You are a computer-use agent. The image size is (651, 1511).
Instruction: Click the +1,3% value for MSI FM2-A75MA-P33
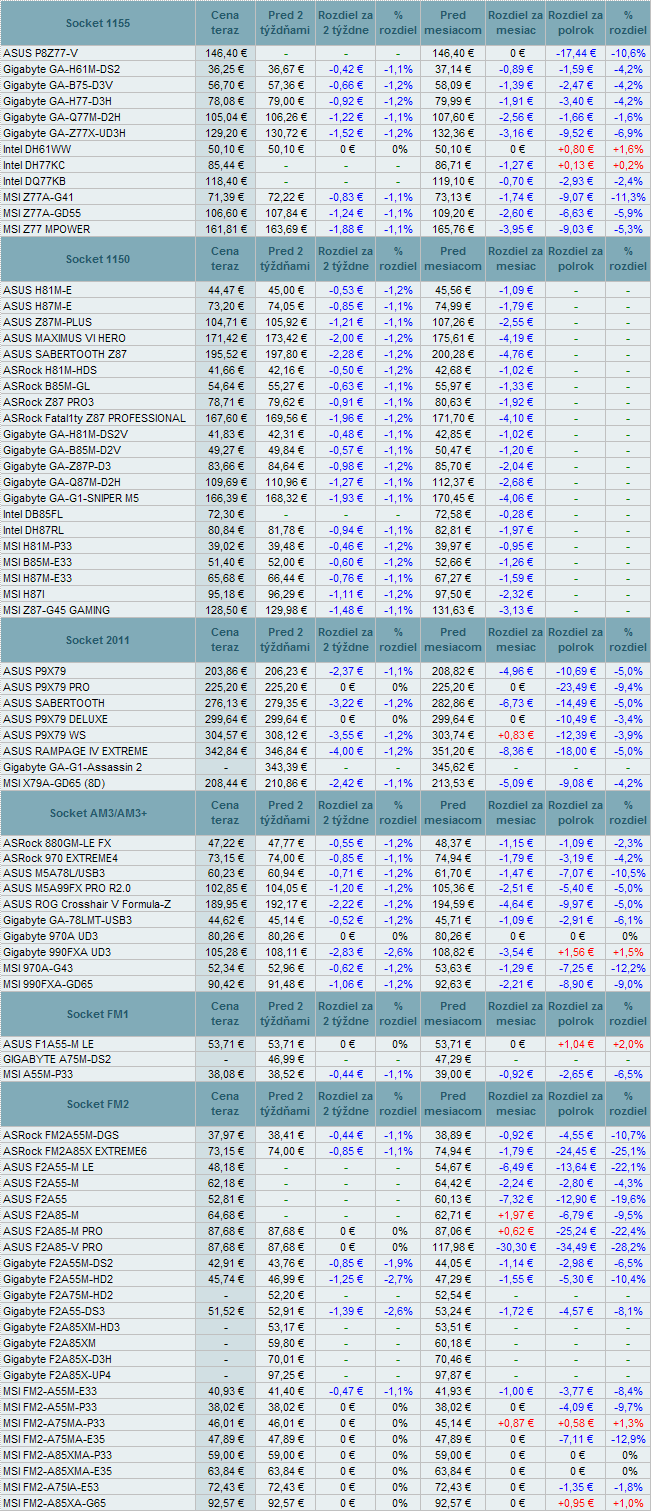[x=628, y=1423]
